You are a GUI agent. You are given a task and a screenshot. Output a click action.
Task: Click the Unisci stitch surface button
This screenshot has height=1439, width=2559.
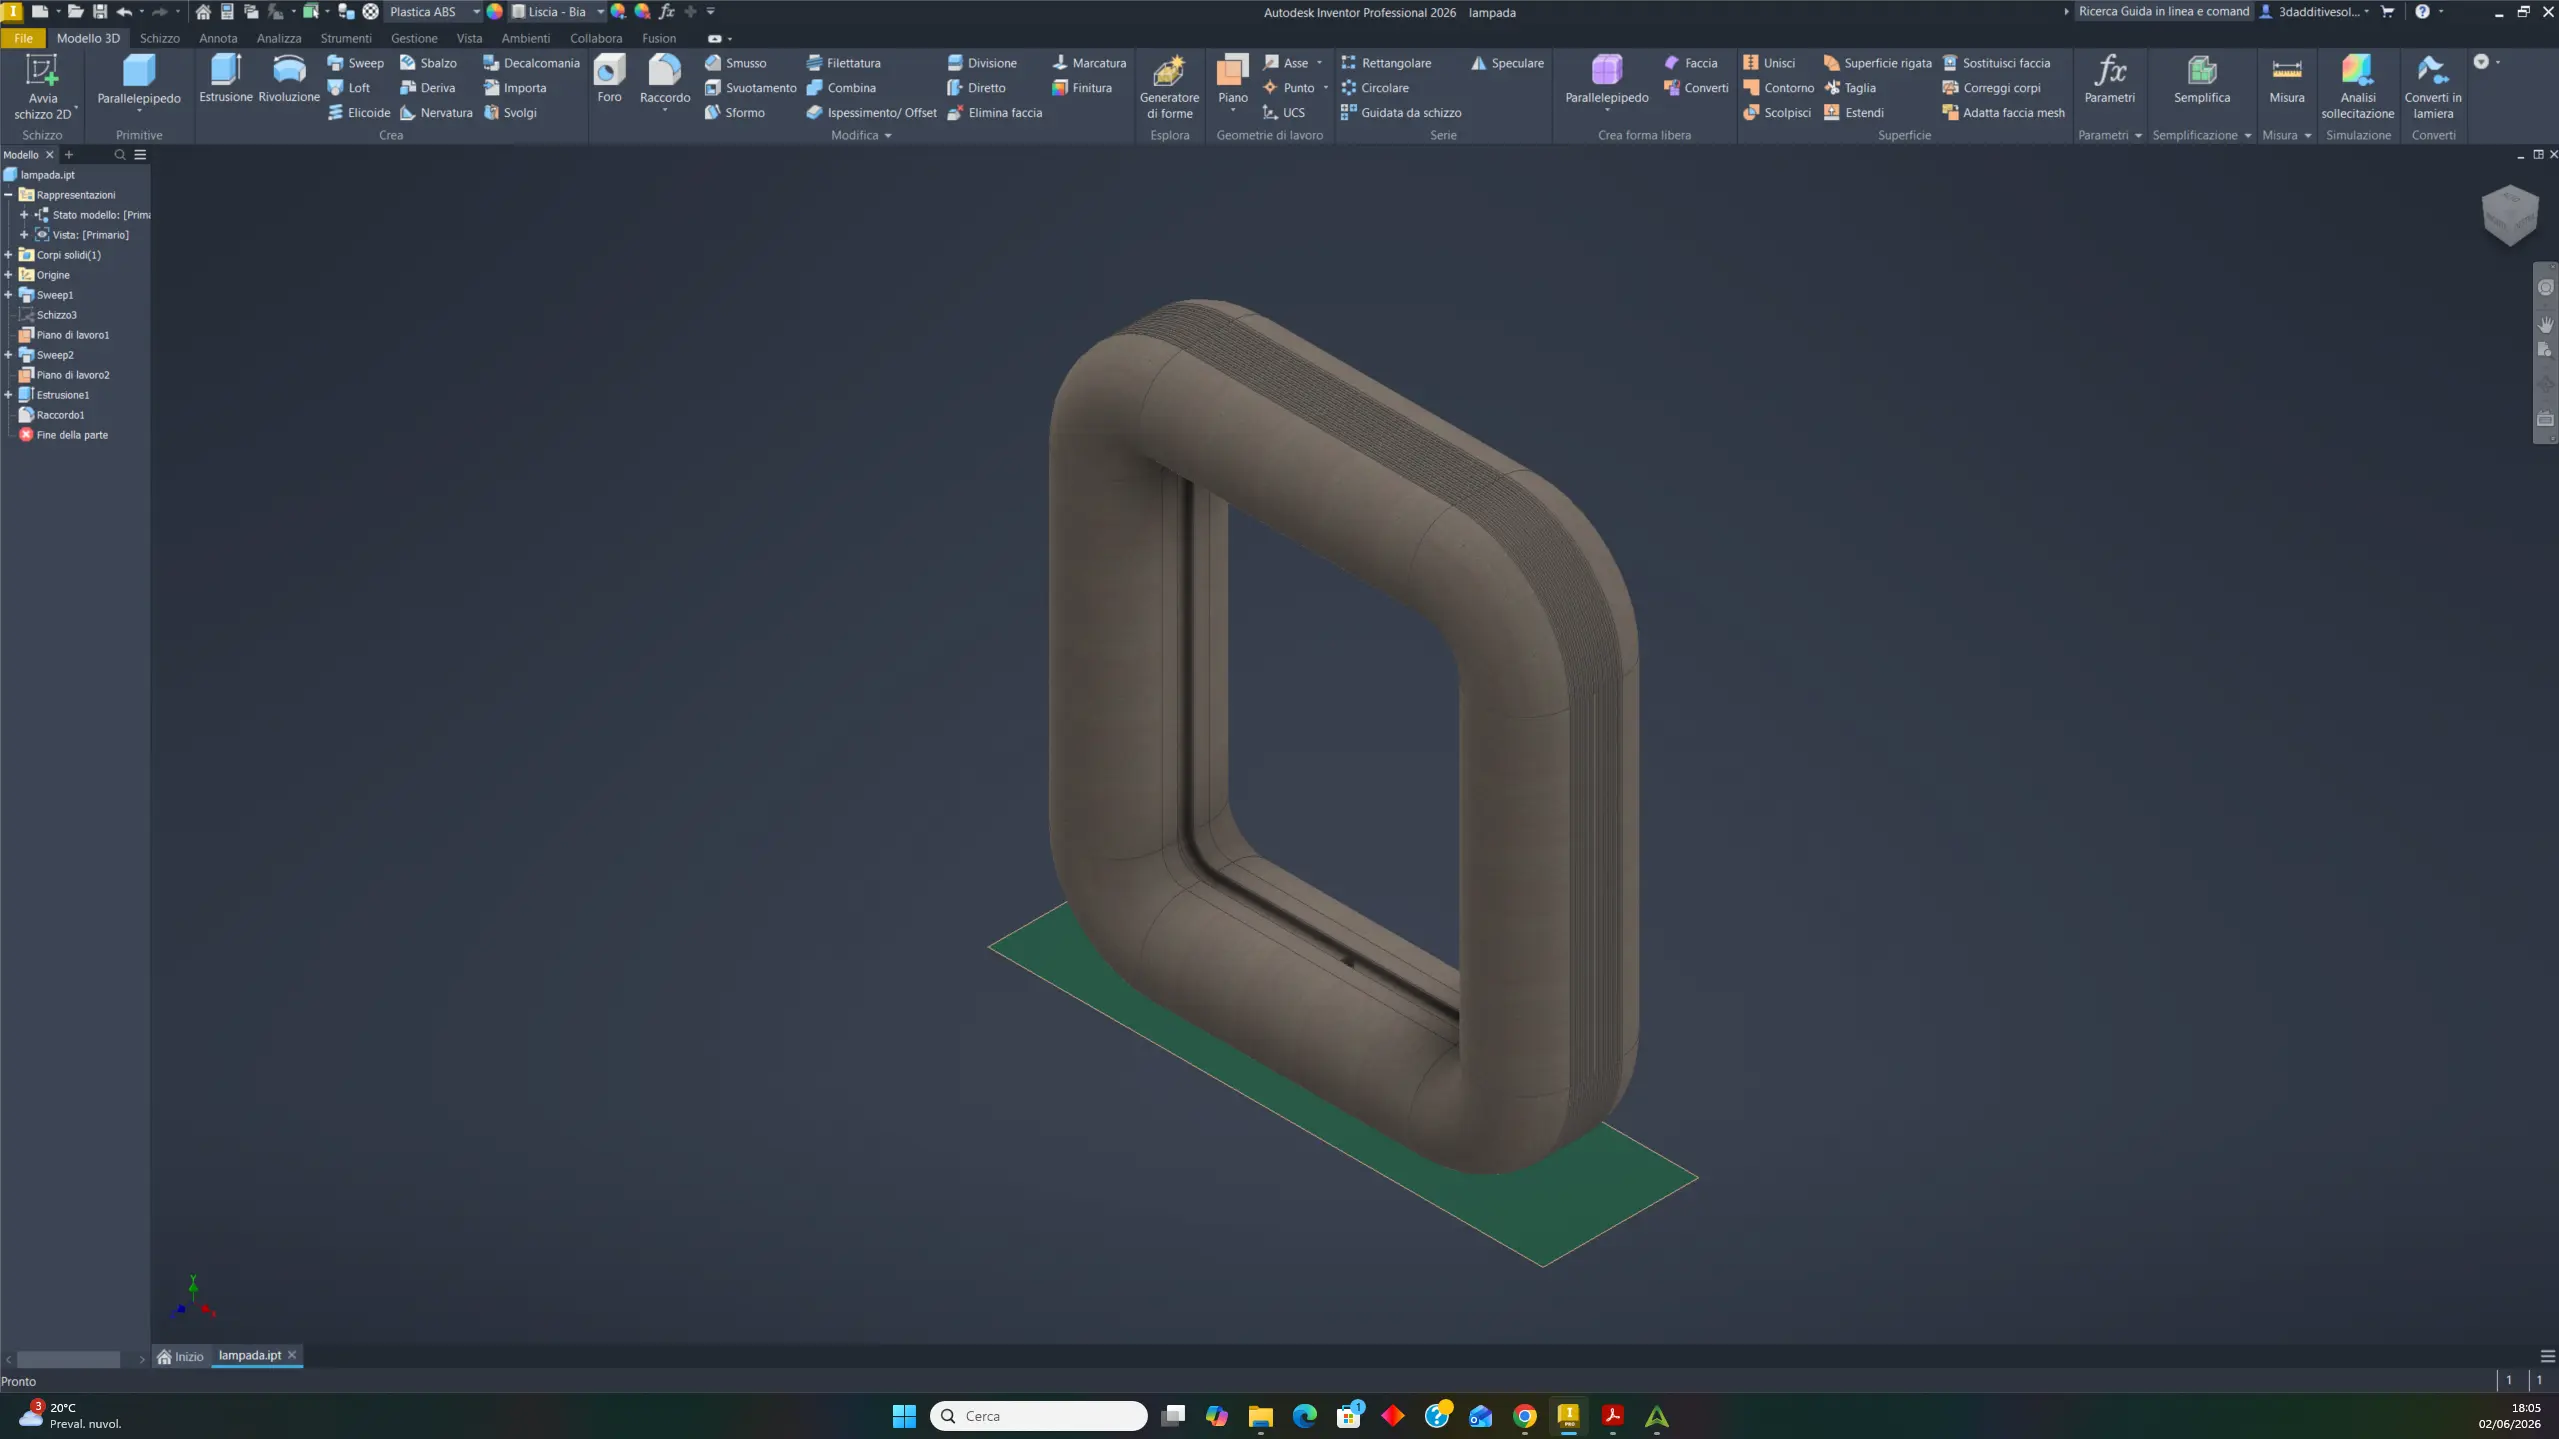1769,63
